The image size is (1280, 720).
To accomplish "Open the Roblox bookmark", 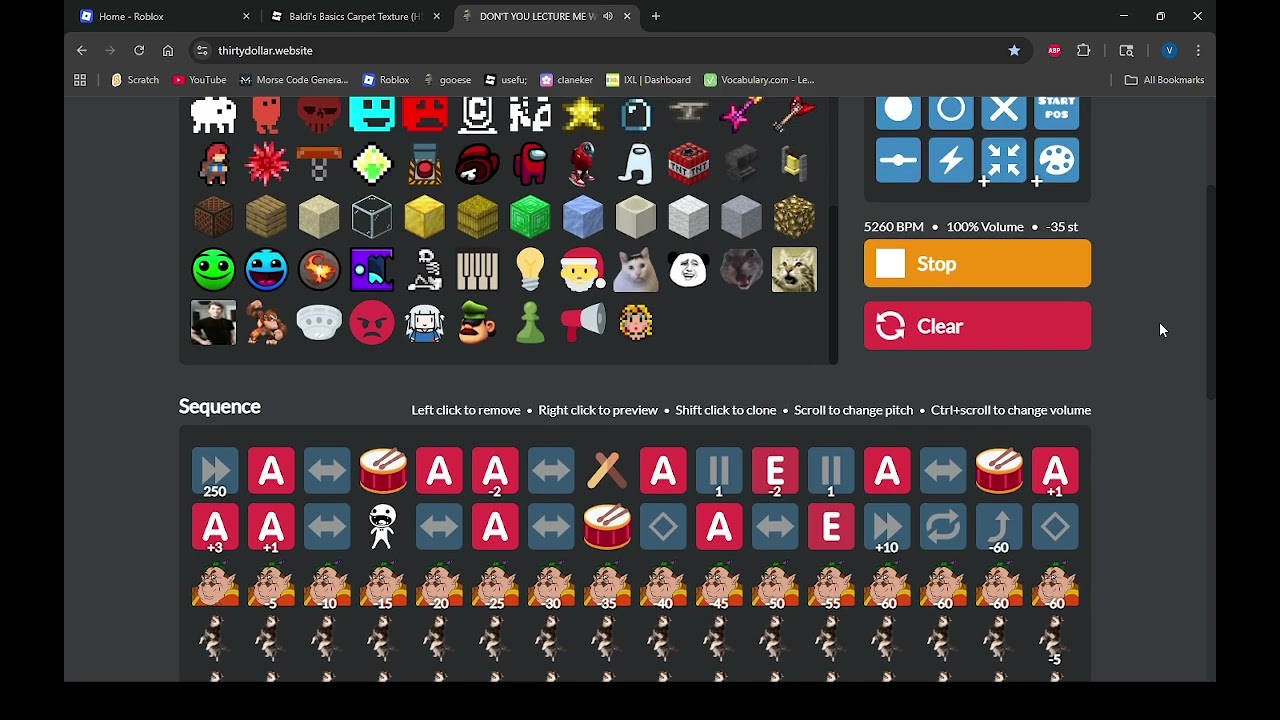I will 386,80.
